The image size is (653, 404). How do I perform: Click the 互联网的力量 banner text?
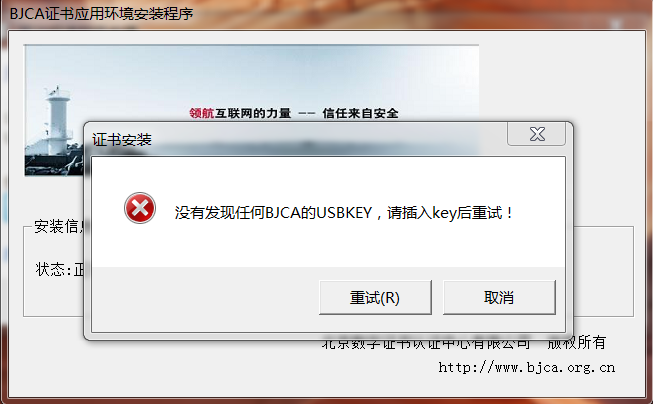253,113
